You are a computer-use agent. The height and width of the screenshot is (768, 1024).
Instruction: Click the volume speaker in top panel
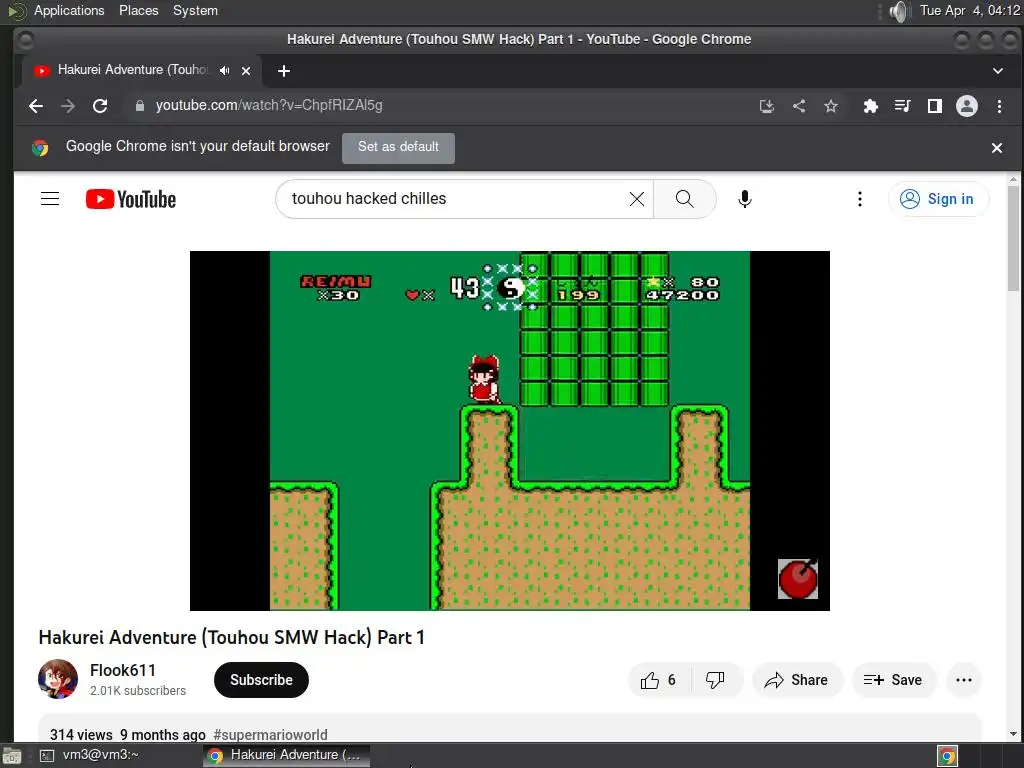coord(900,11)
